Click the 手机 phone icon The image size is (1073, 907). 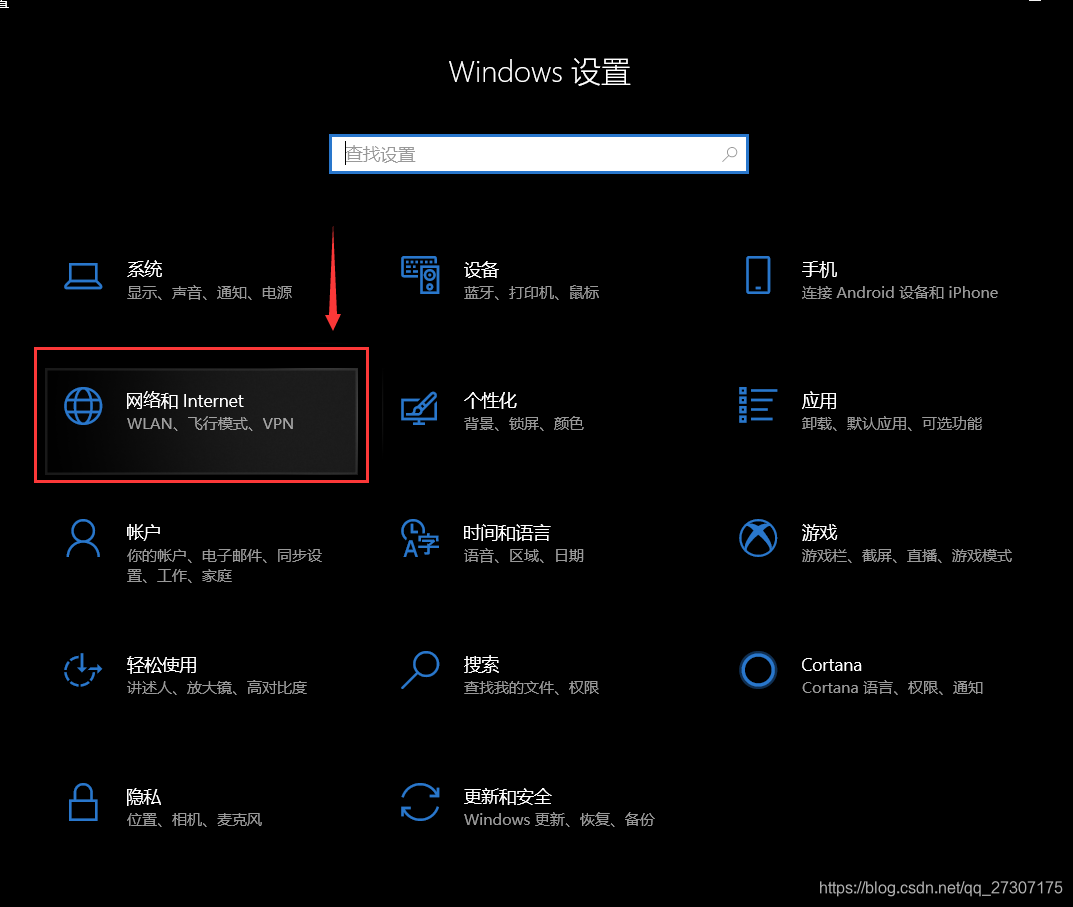coord(758,275)
